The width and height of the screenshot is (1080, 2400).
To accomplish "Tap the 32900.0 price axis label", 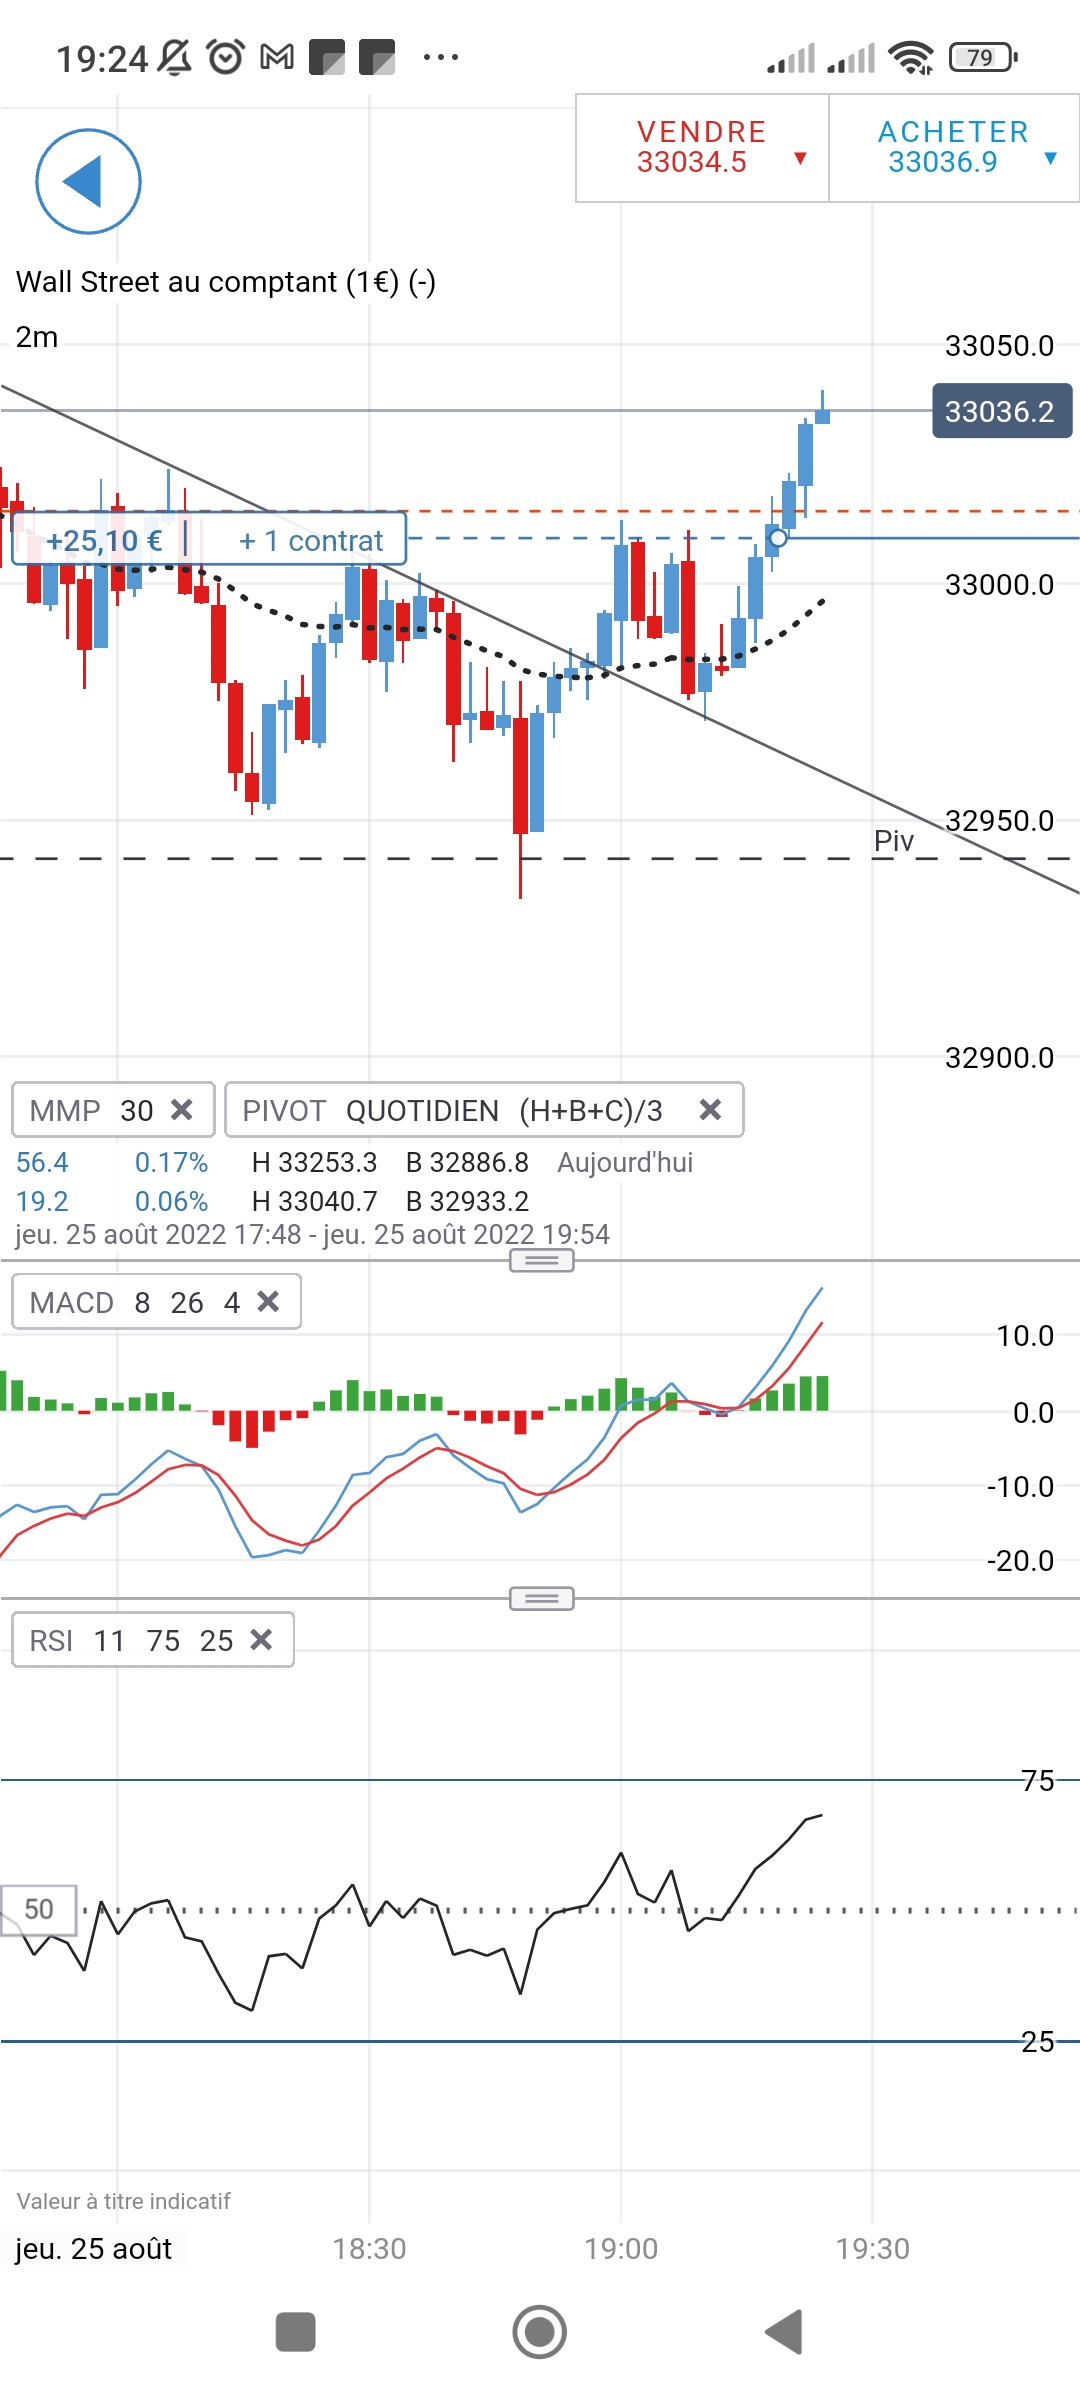I will [x=999, y=1058].
